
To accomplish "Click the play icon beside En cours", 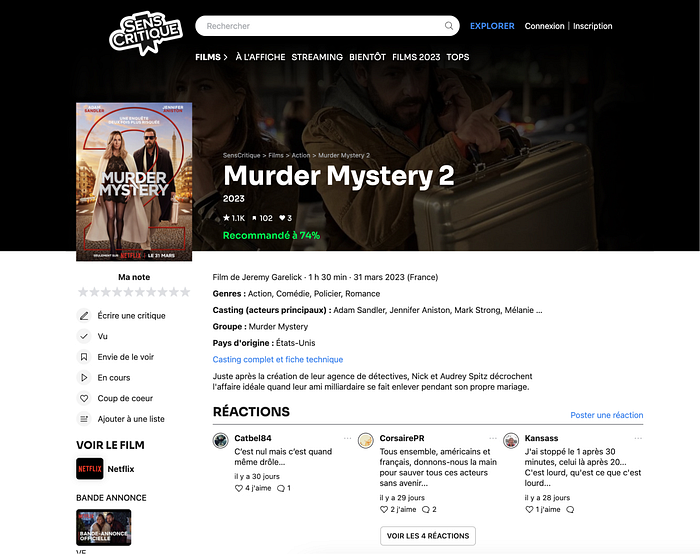I will click(x=84, y=378).
